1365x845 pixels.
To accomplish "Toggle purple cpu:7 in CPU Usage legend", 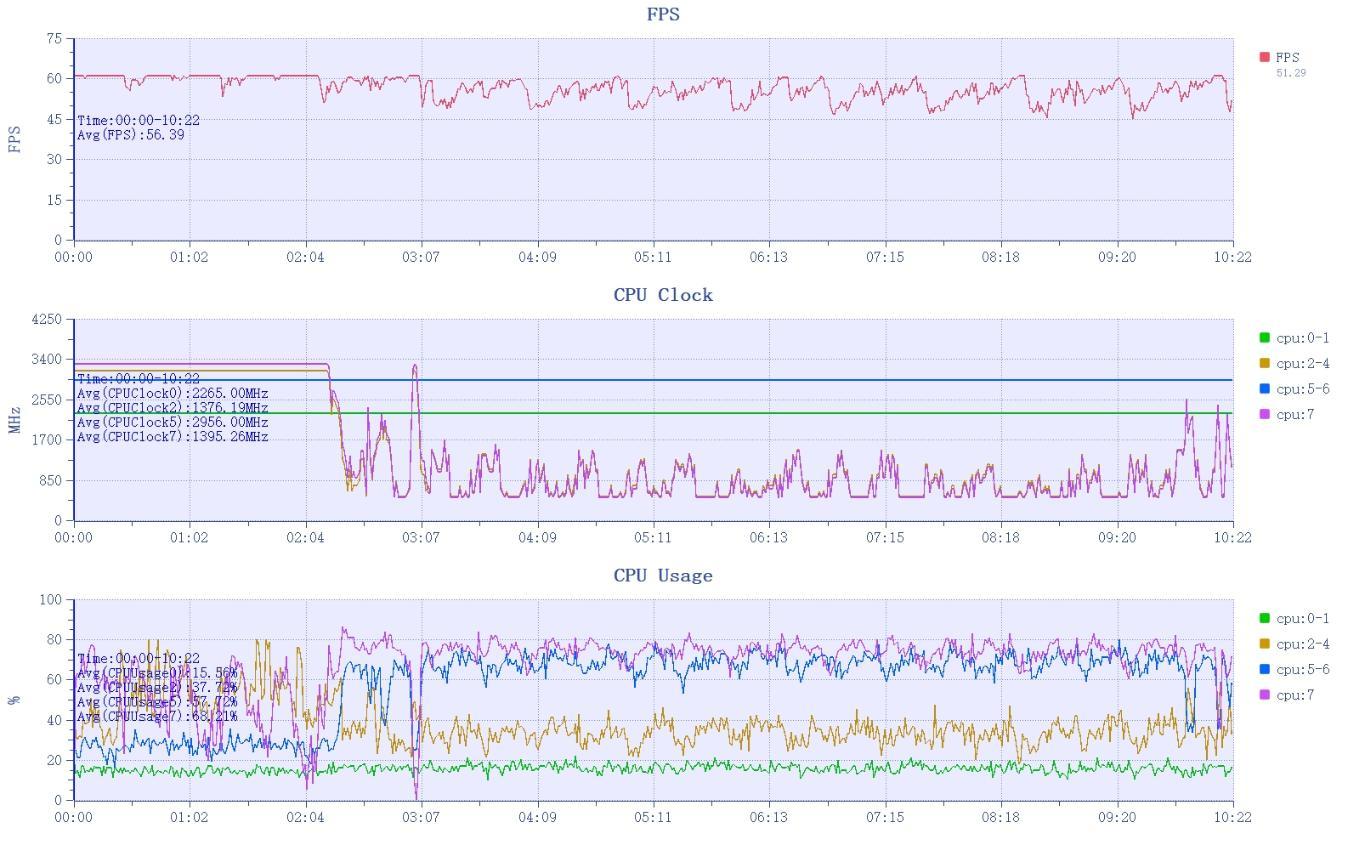I will point(1265,695).
